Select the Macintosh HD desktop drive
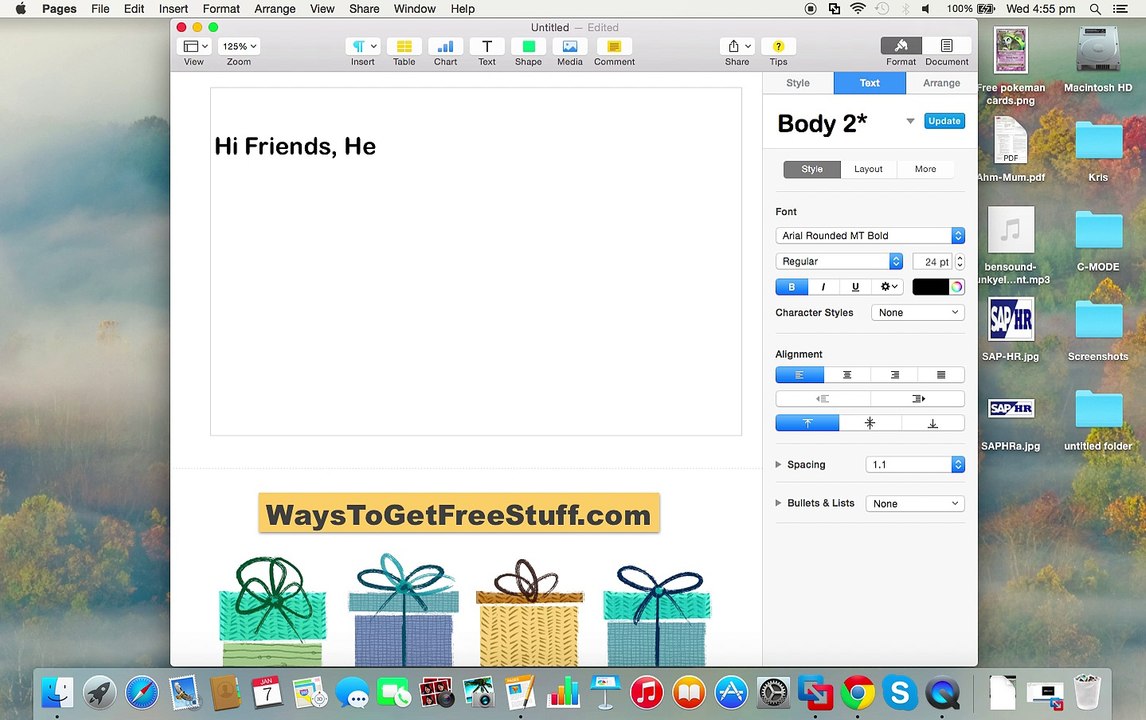Image resolution: width=1146 pixels, height=720 pixels. (x=1098, y=60)
